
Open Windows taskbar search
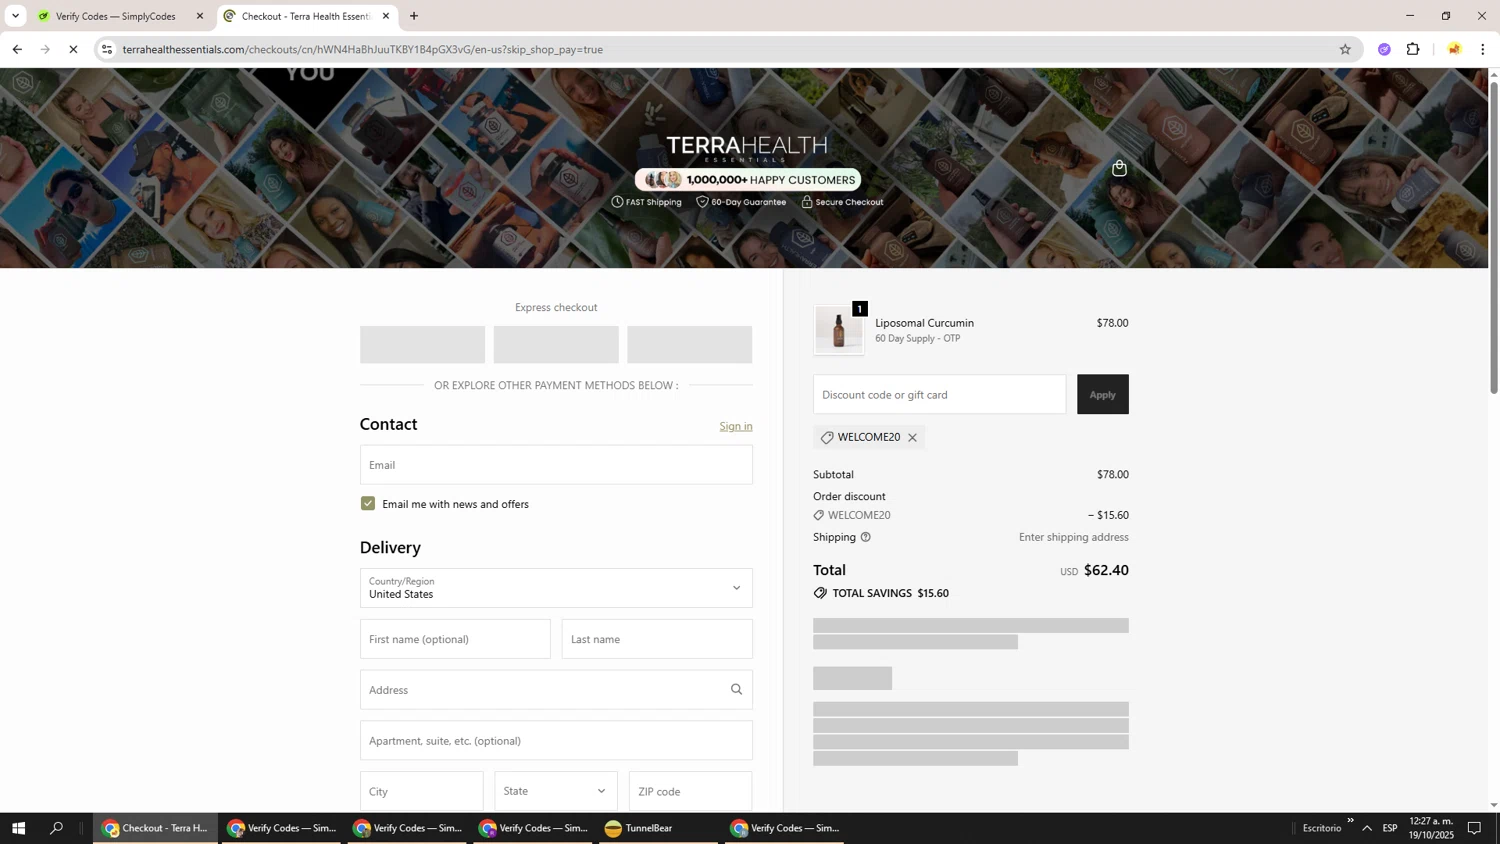coord(56,828)
